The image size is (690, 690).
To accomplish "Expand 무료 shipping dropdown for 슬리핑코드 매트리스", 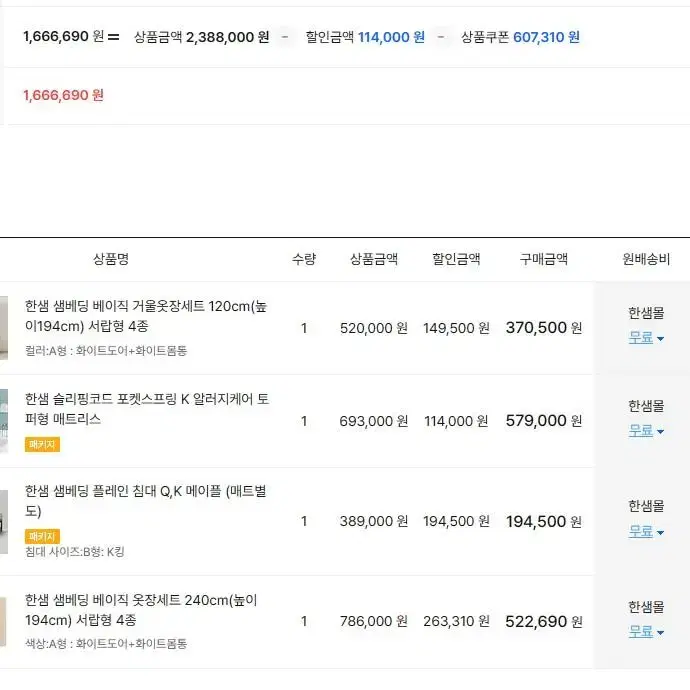I will pos(646,431).
